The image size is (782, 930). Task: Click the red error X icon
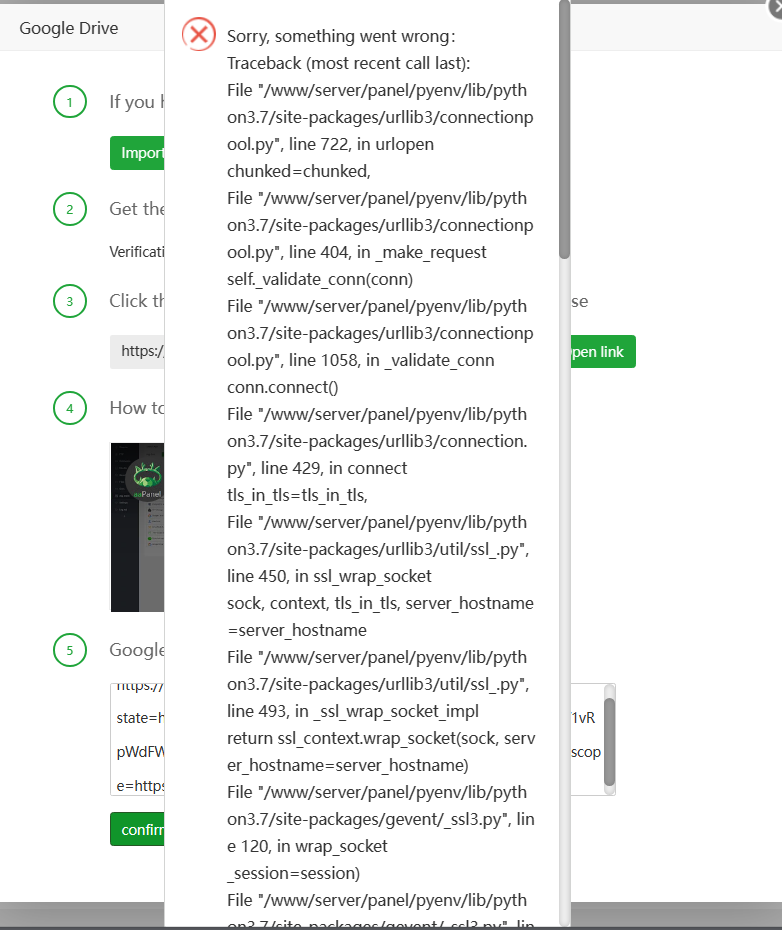point(199,35)
